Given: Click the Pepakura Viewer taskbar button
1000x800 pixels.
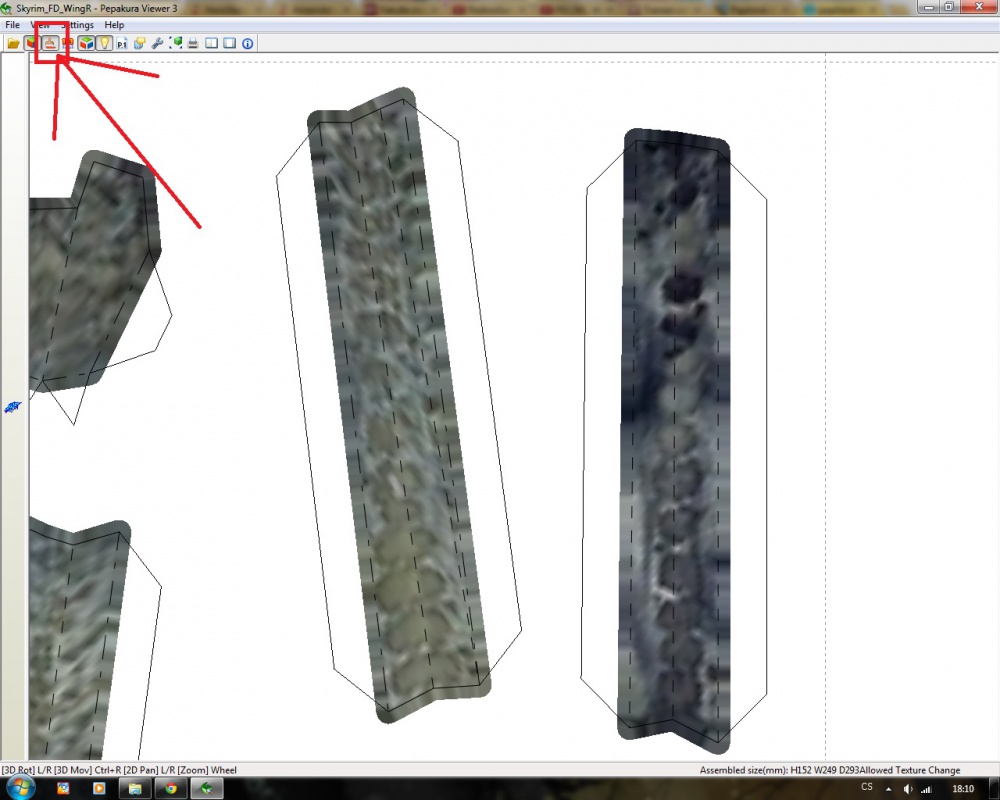Looking at the screenshot, I should point(207,789).
